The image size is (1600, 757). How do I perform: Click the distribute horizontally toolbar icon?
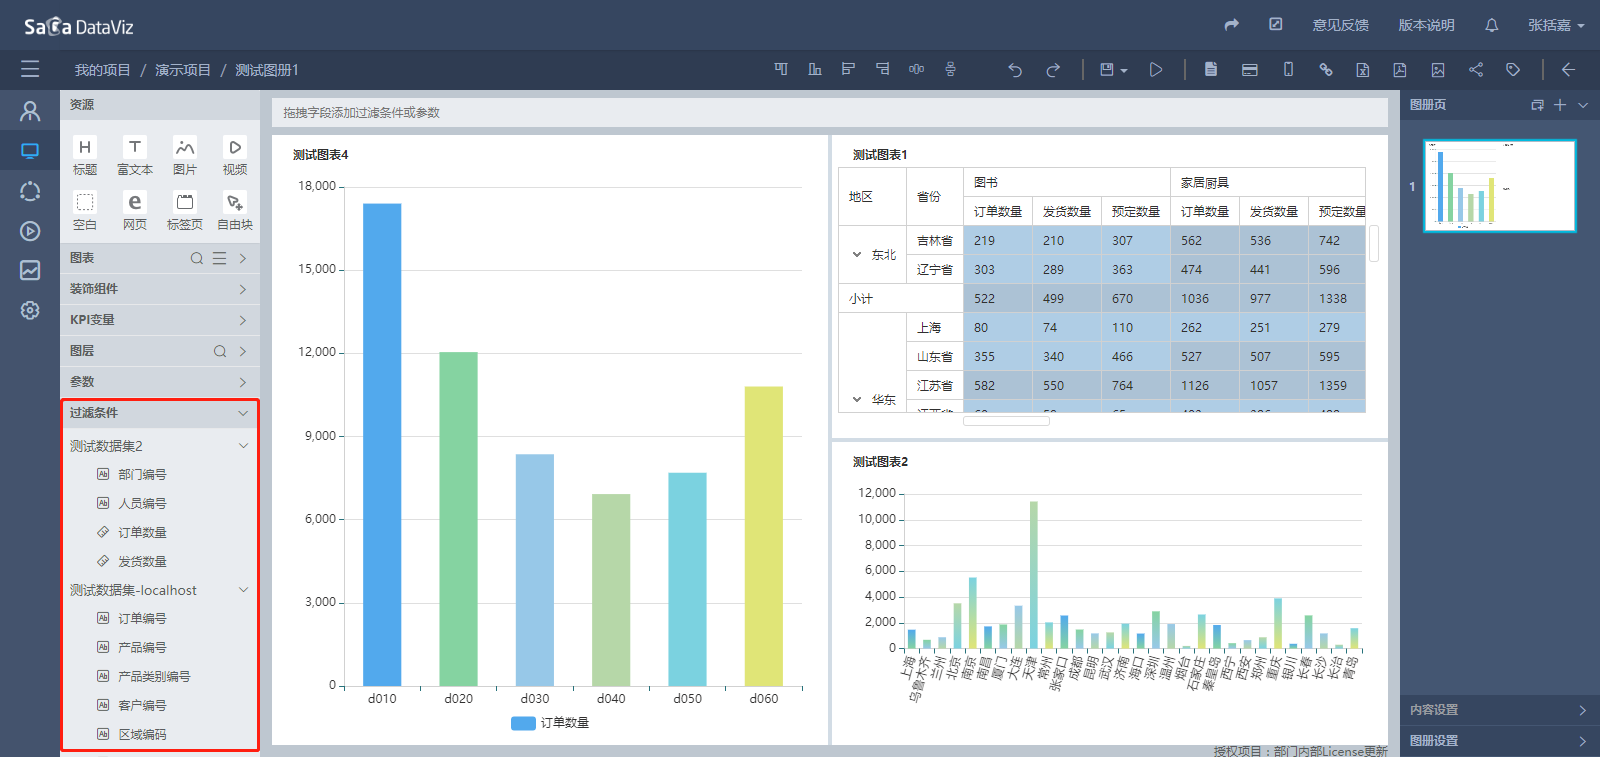point(916,69)
